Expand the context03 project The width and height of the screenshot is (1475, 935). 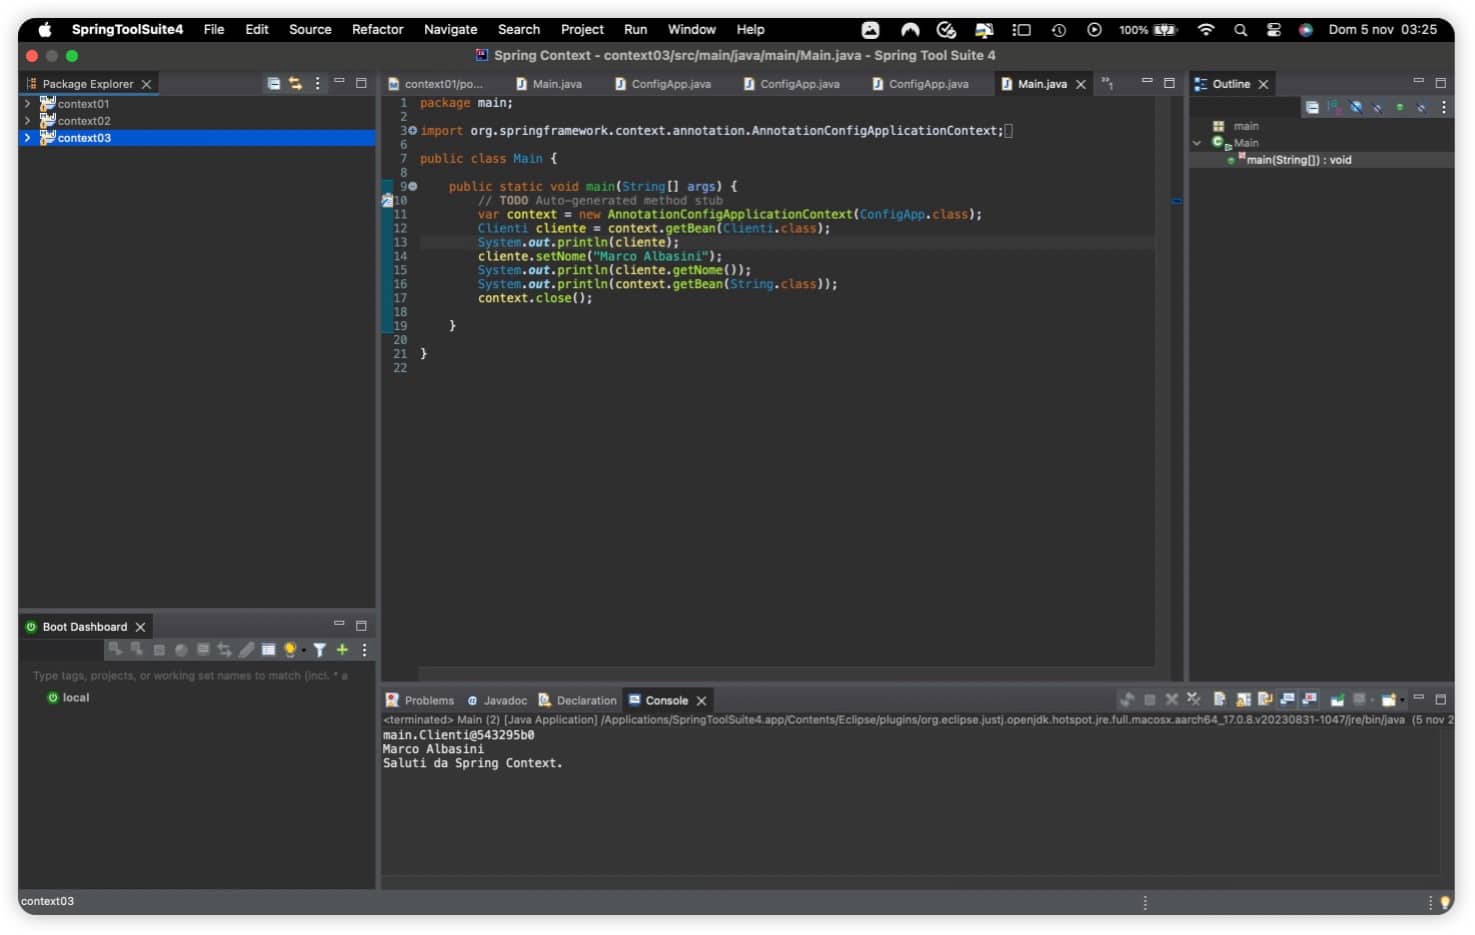click(27, 138)
